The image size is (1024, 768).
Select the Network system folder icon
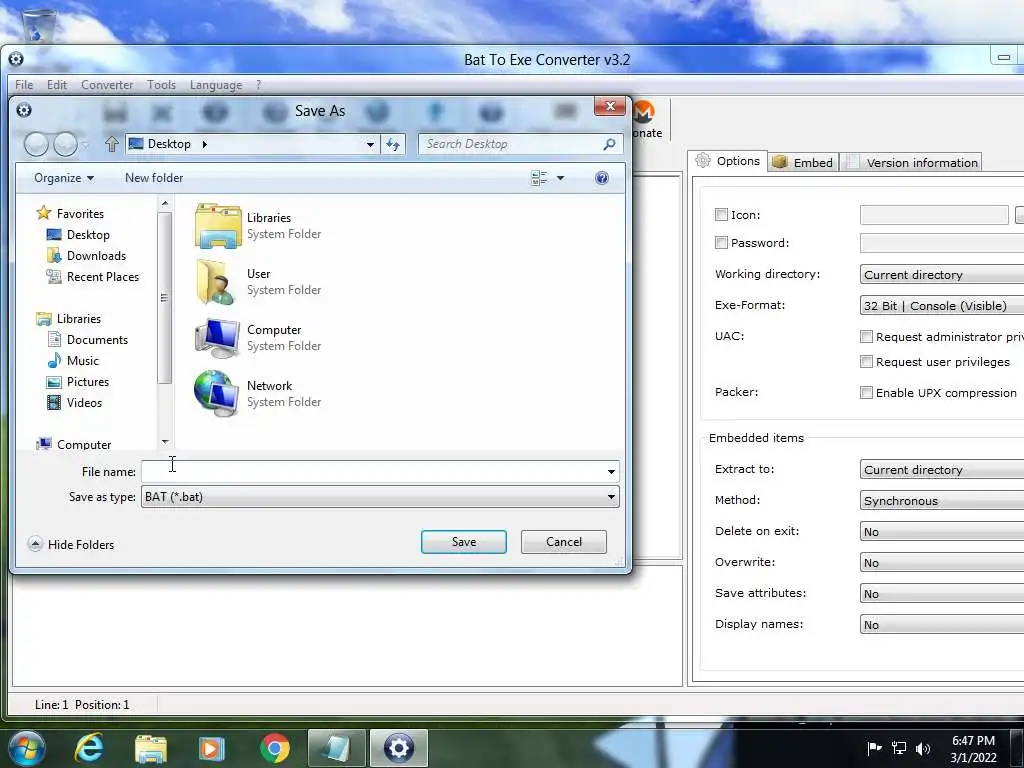pyautogui.click(x=216, y=394)
